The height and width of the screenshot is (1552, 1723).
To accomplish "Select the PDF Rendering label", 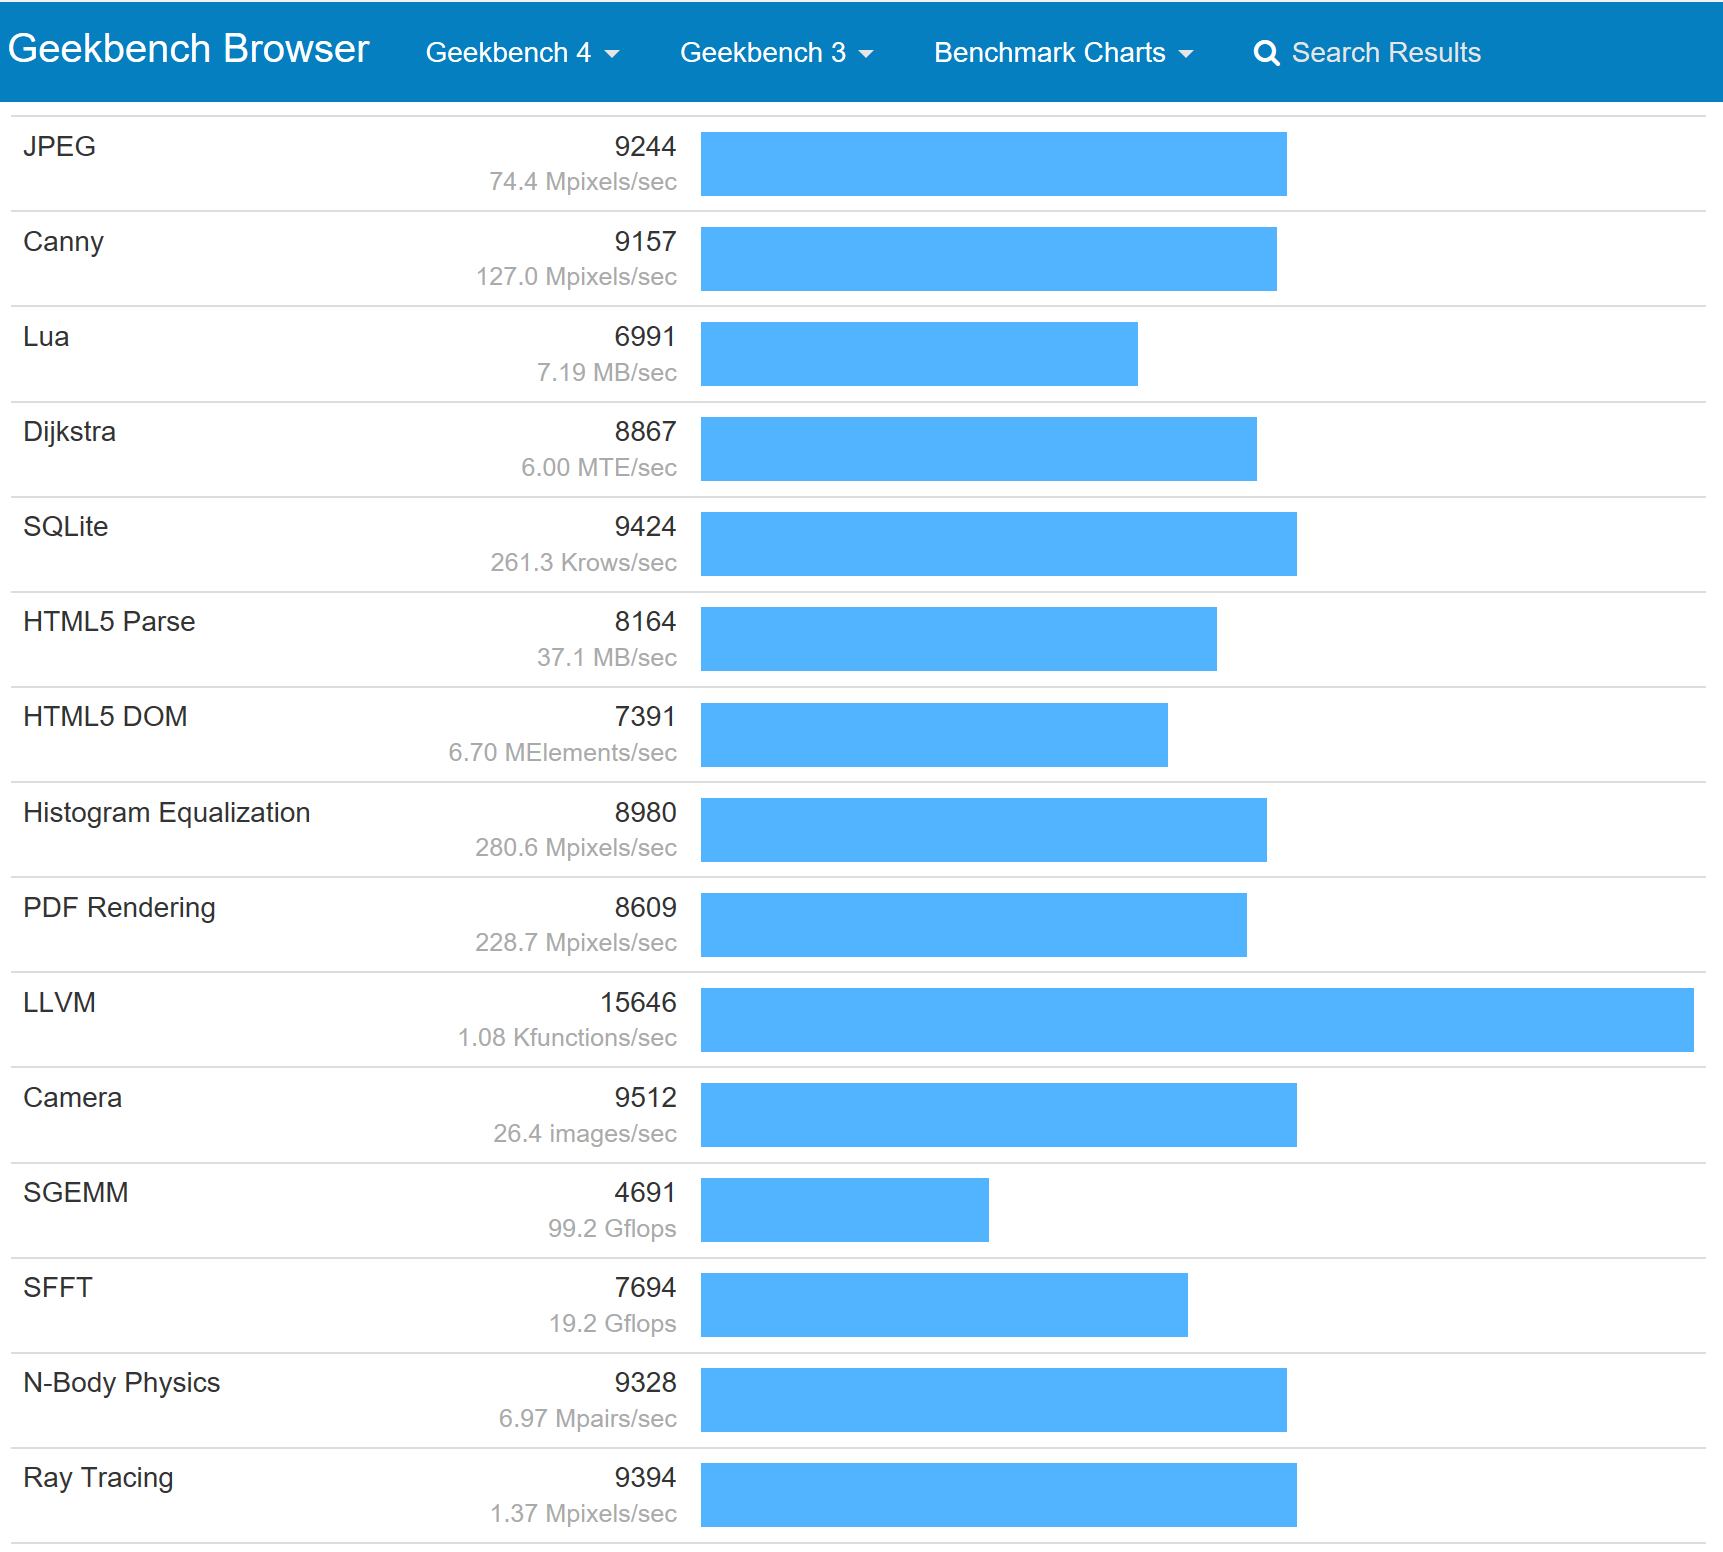I will click(x=119, y=908).
